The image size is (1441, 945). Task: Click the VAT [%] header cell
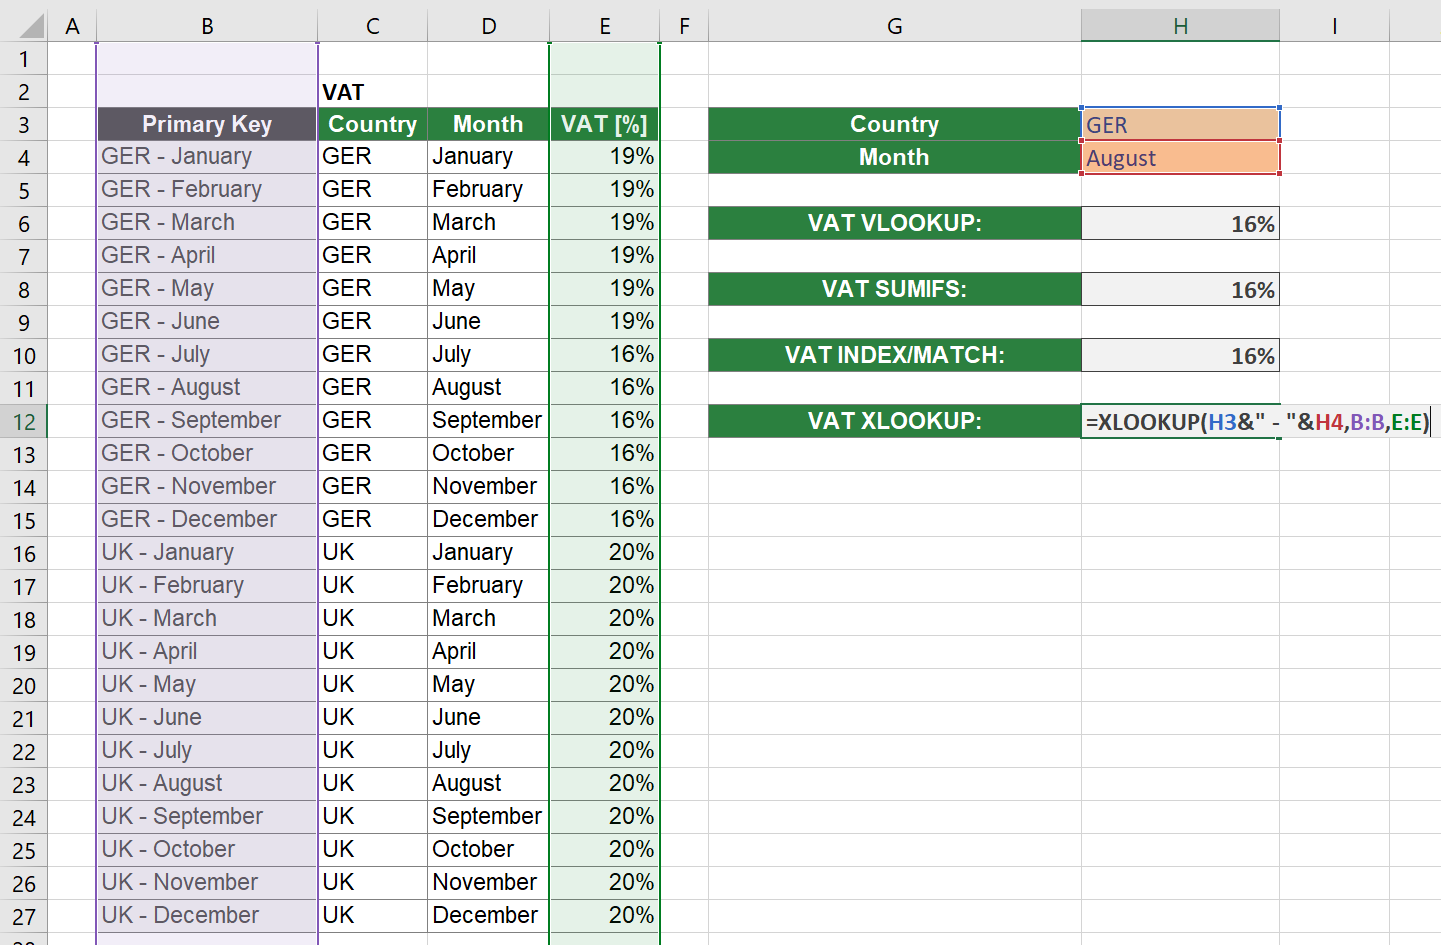click(x=604, y=124)
